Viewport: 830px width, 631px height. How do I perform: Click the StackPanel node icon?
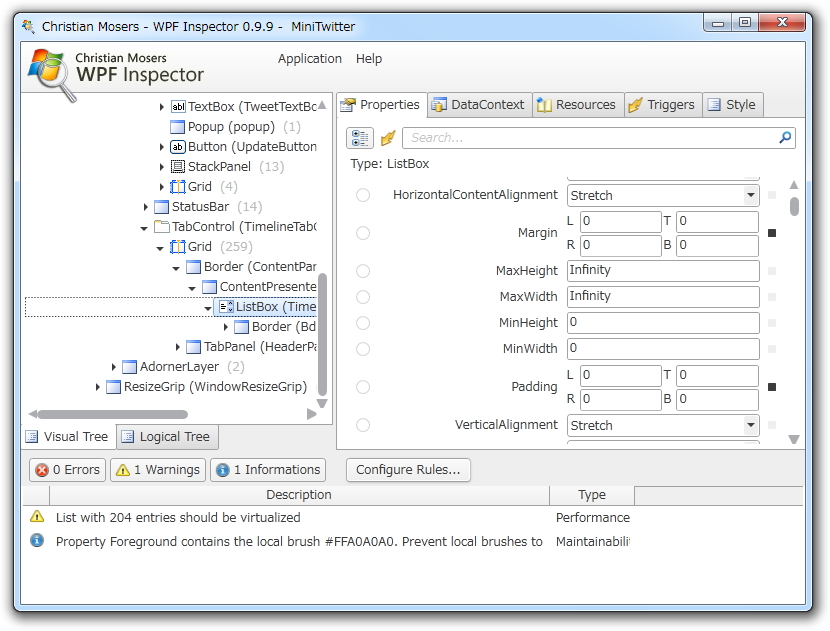click(177, 167)
